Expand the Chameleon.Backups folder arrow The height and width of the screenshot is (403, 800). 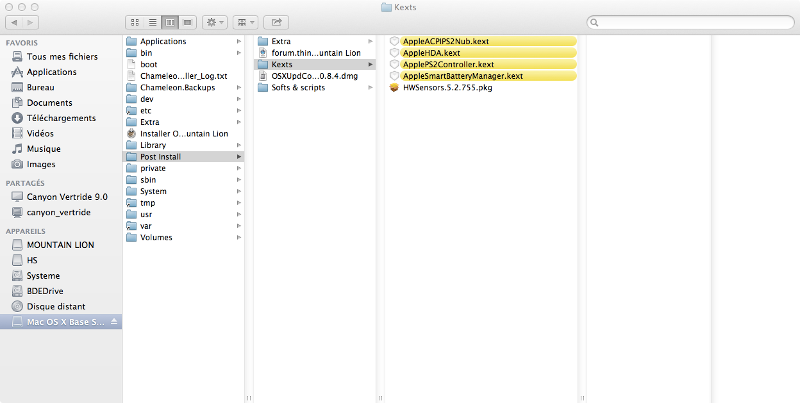pos(239,88)
